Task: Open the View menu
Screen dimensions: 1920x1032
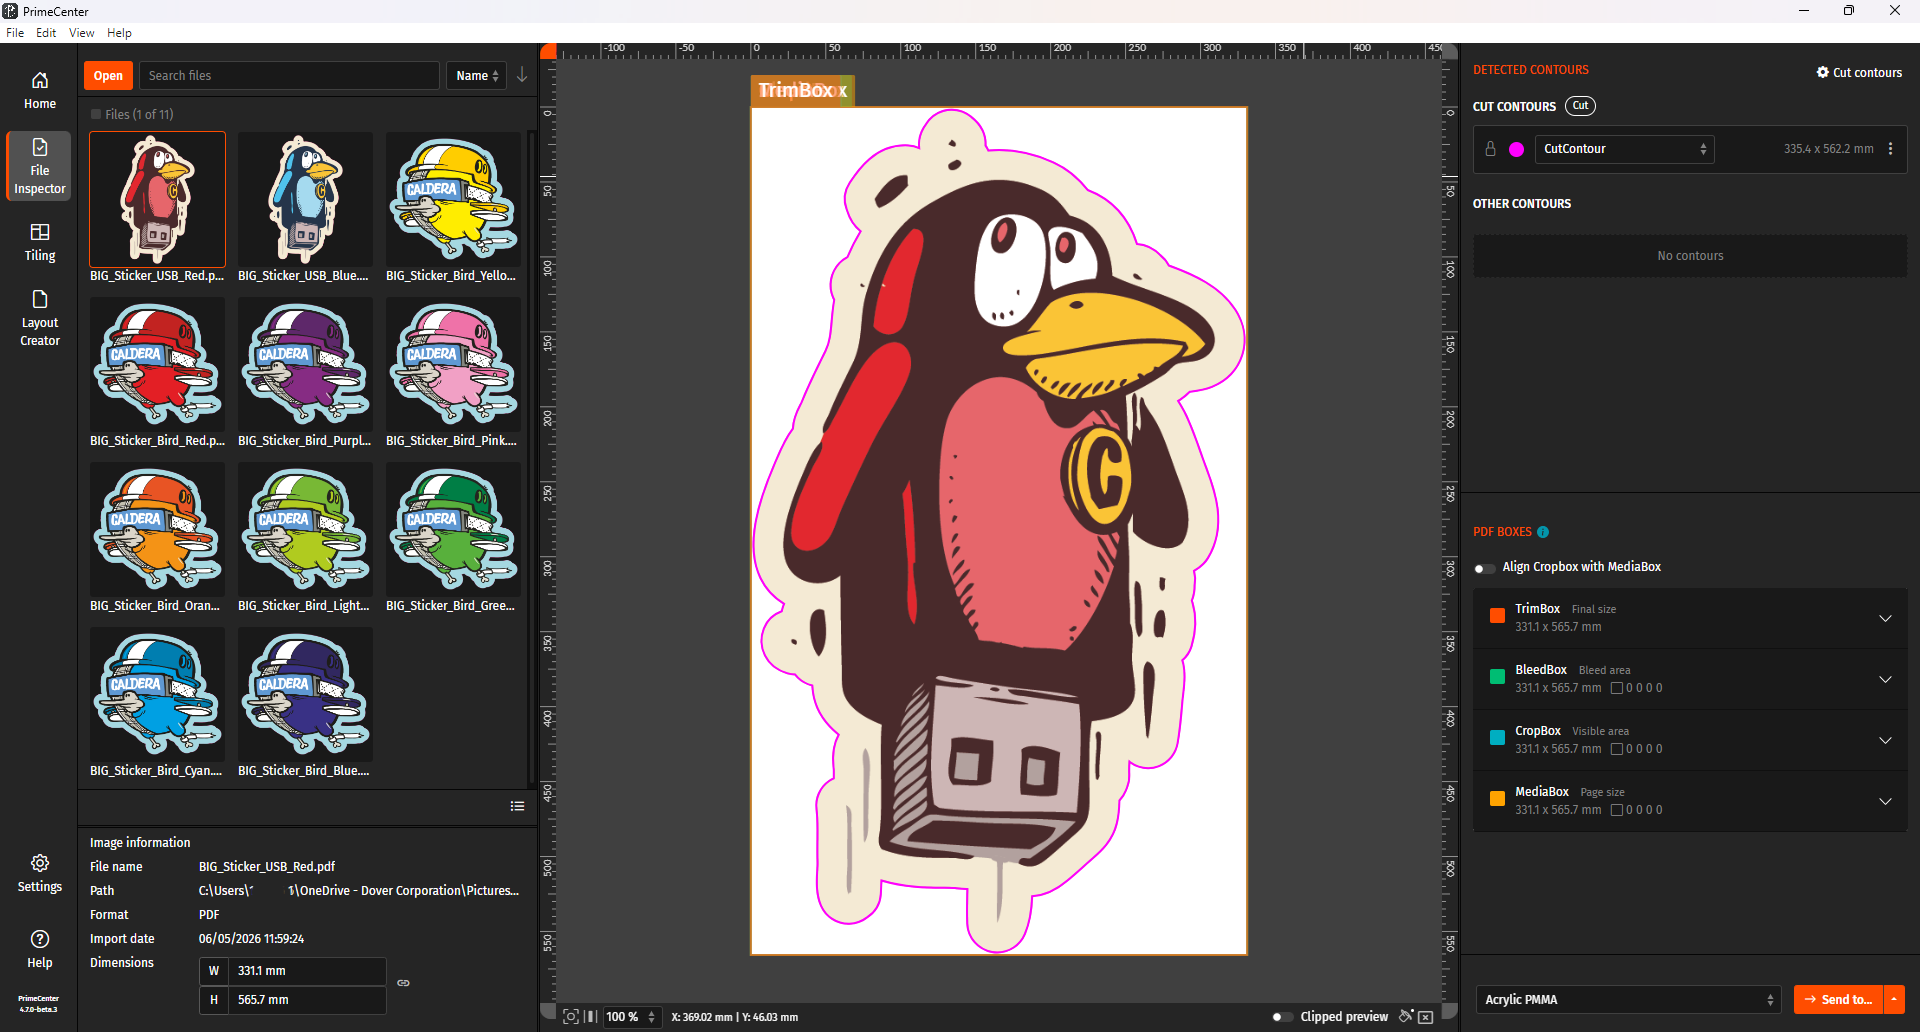Action: 81,33
